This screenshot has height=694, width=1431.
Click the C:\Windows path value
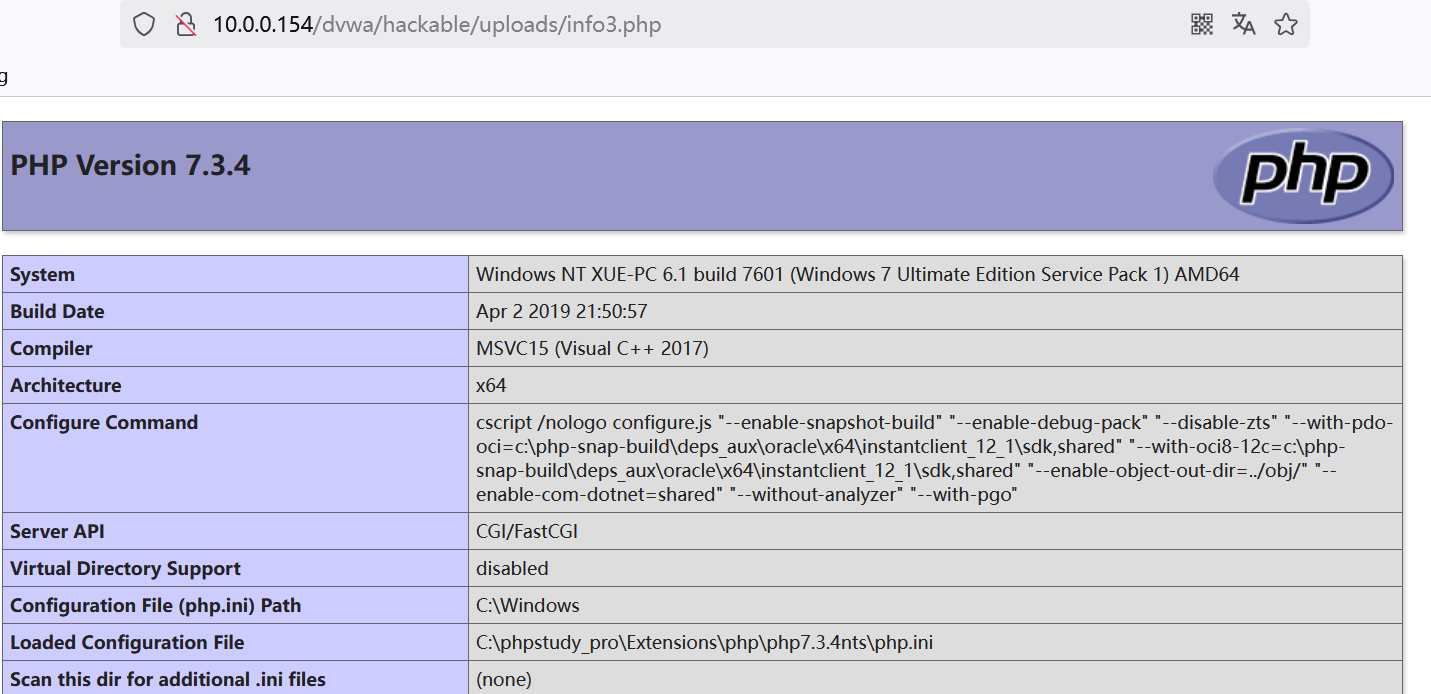coord(528,605)
